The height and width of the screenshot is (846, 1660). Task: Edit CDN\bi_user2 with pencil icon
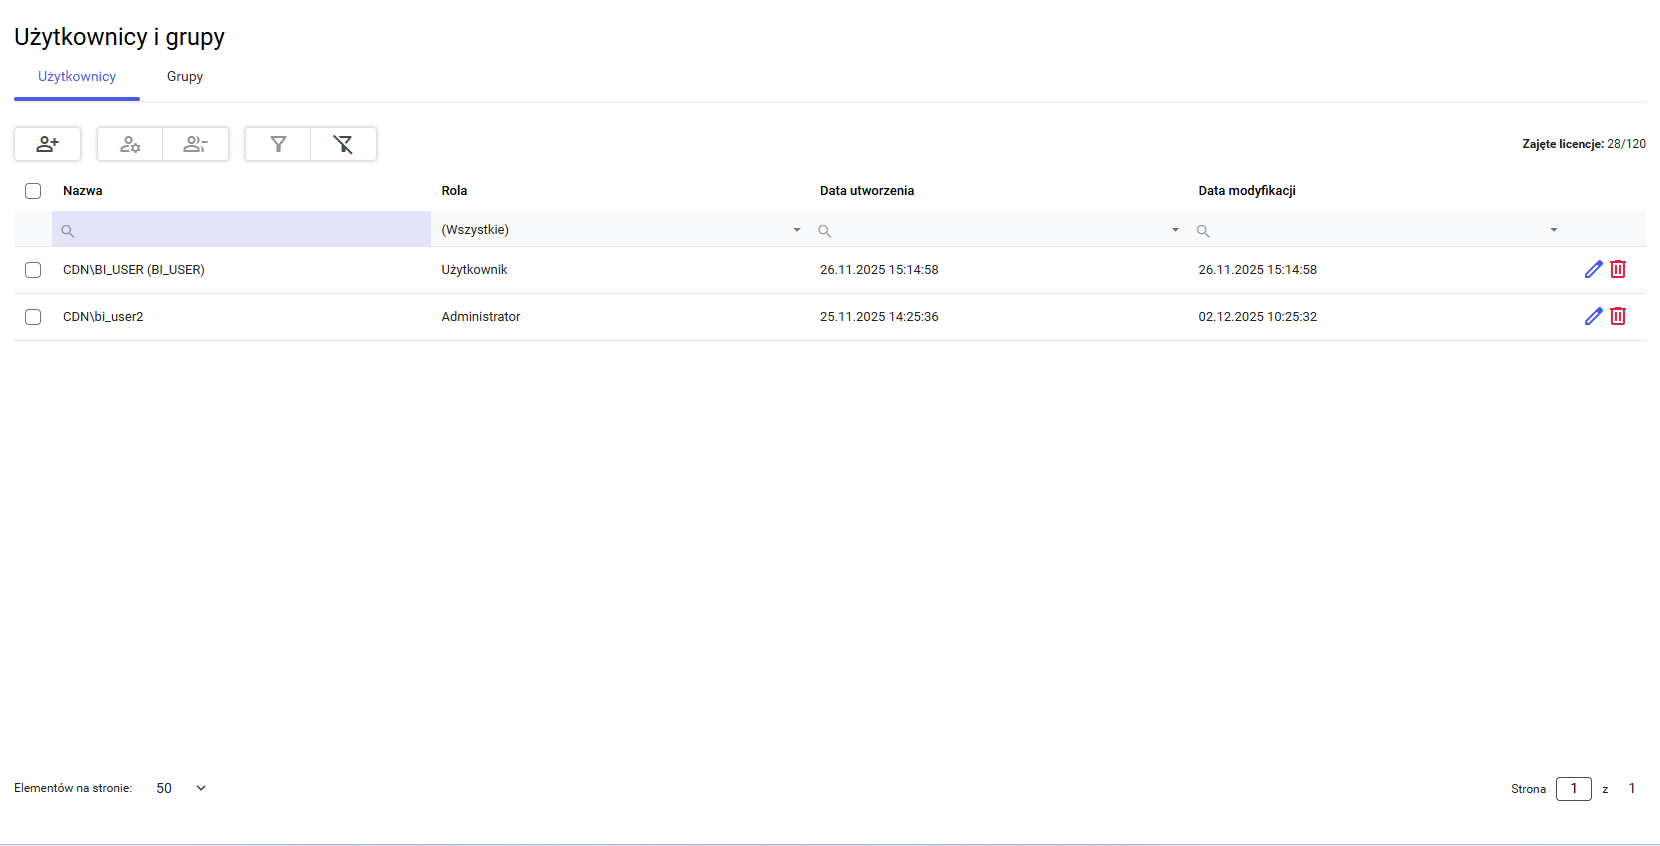coord(1593,316)
